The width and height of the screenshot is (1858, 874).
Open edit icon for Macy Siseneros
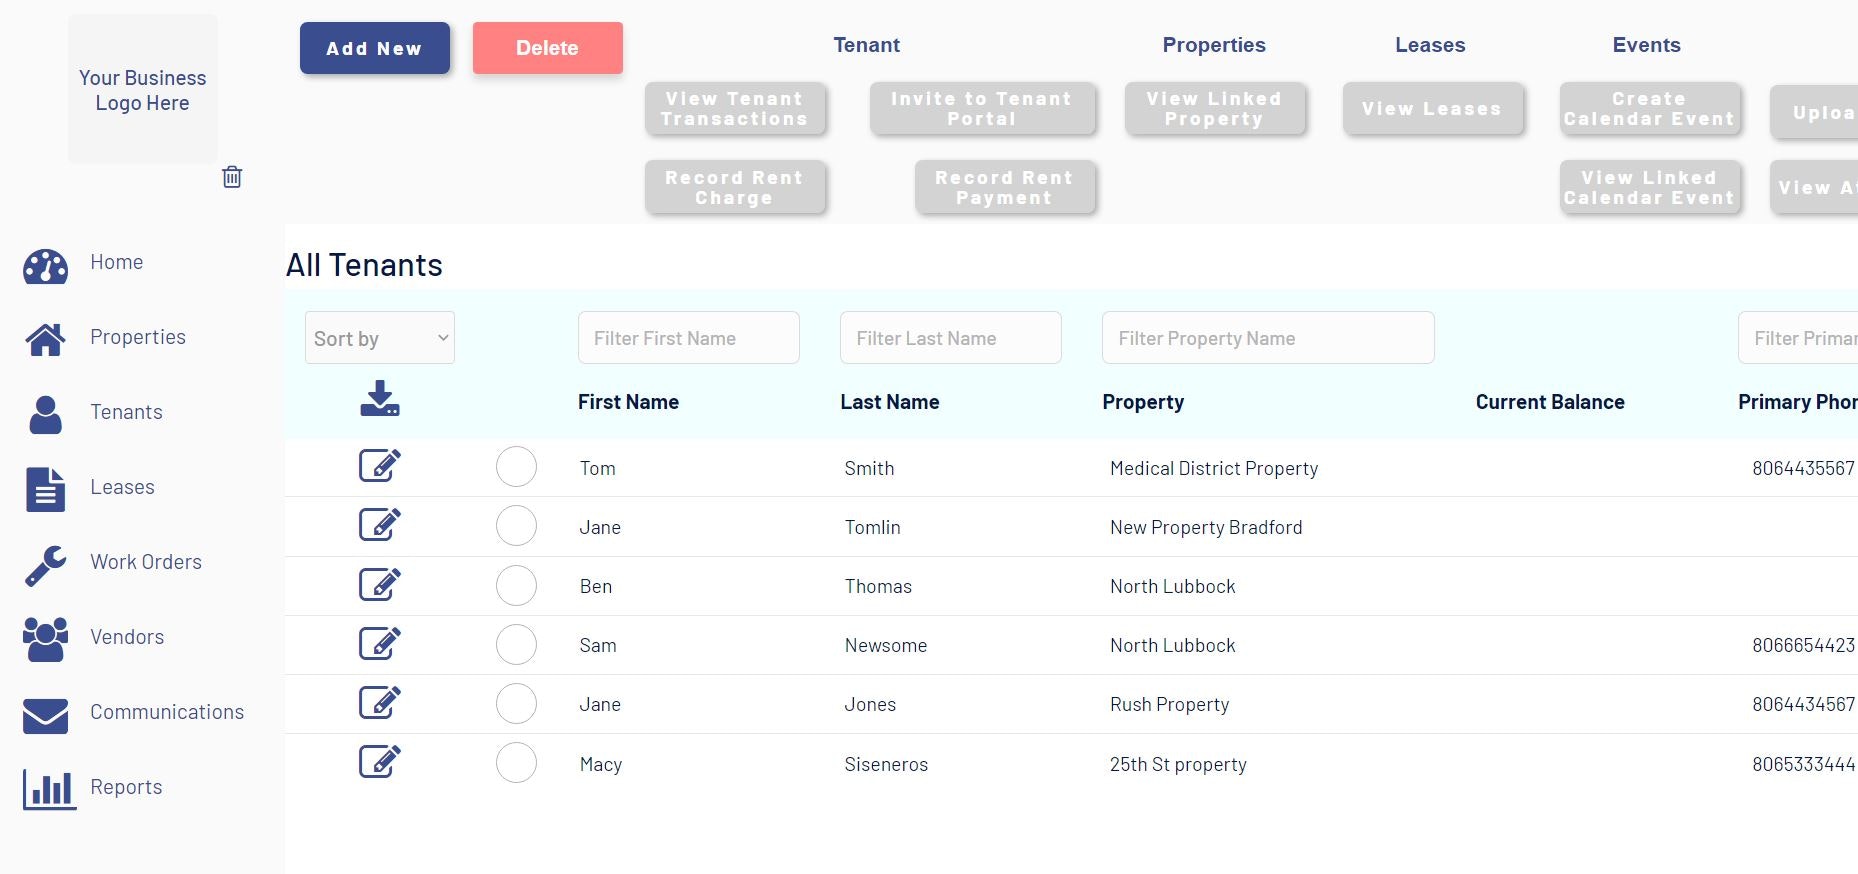tap(380, 761)
